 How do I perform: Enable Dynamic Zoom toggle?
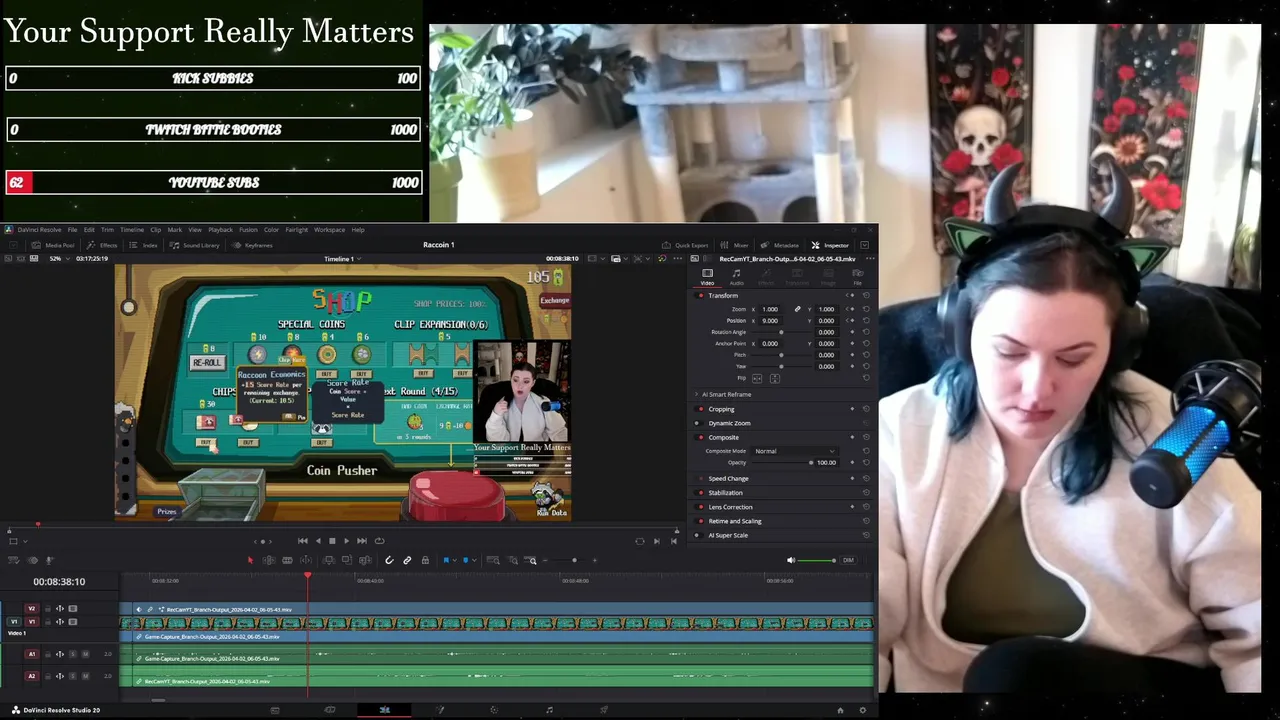(x=700, y=423)
